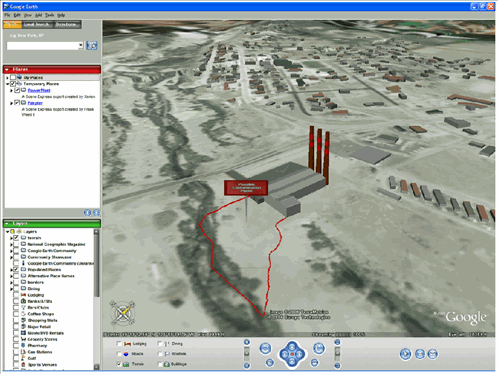Viewport: 498px width, 374px height.
Task: Tilt the view using the button below the tilt slider
Action: (337, 365)
